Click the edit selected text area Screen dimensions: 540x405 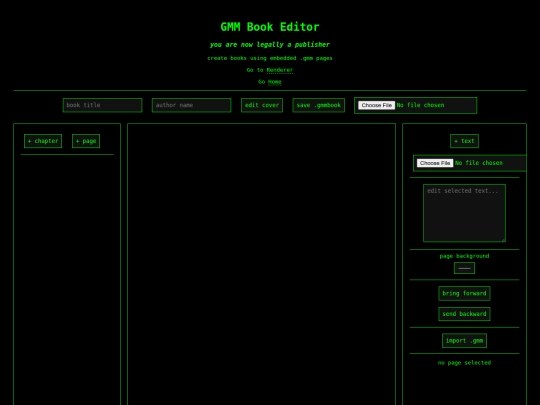click(x=464, y=213)
